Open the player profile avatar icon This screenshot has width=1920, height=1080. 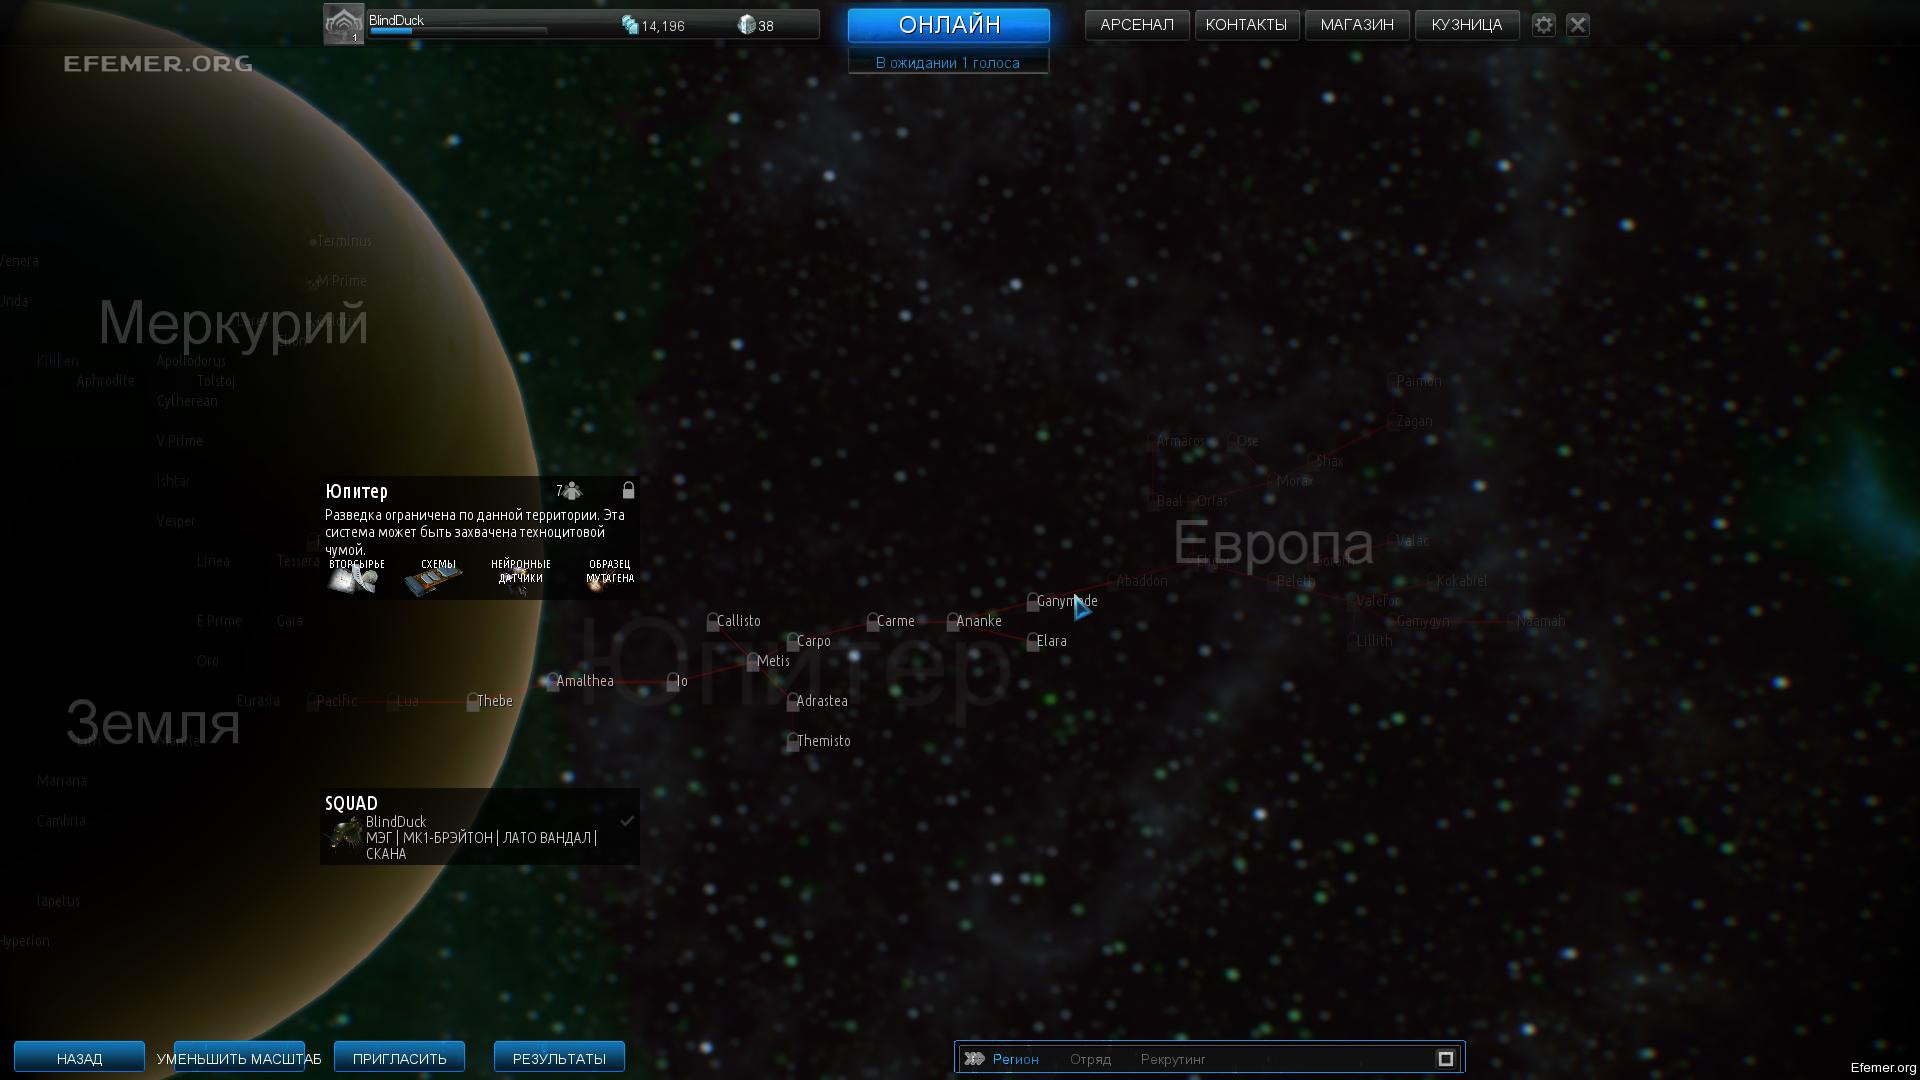coord(343,24)
